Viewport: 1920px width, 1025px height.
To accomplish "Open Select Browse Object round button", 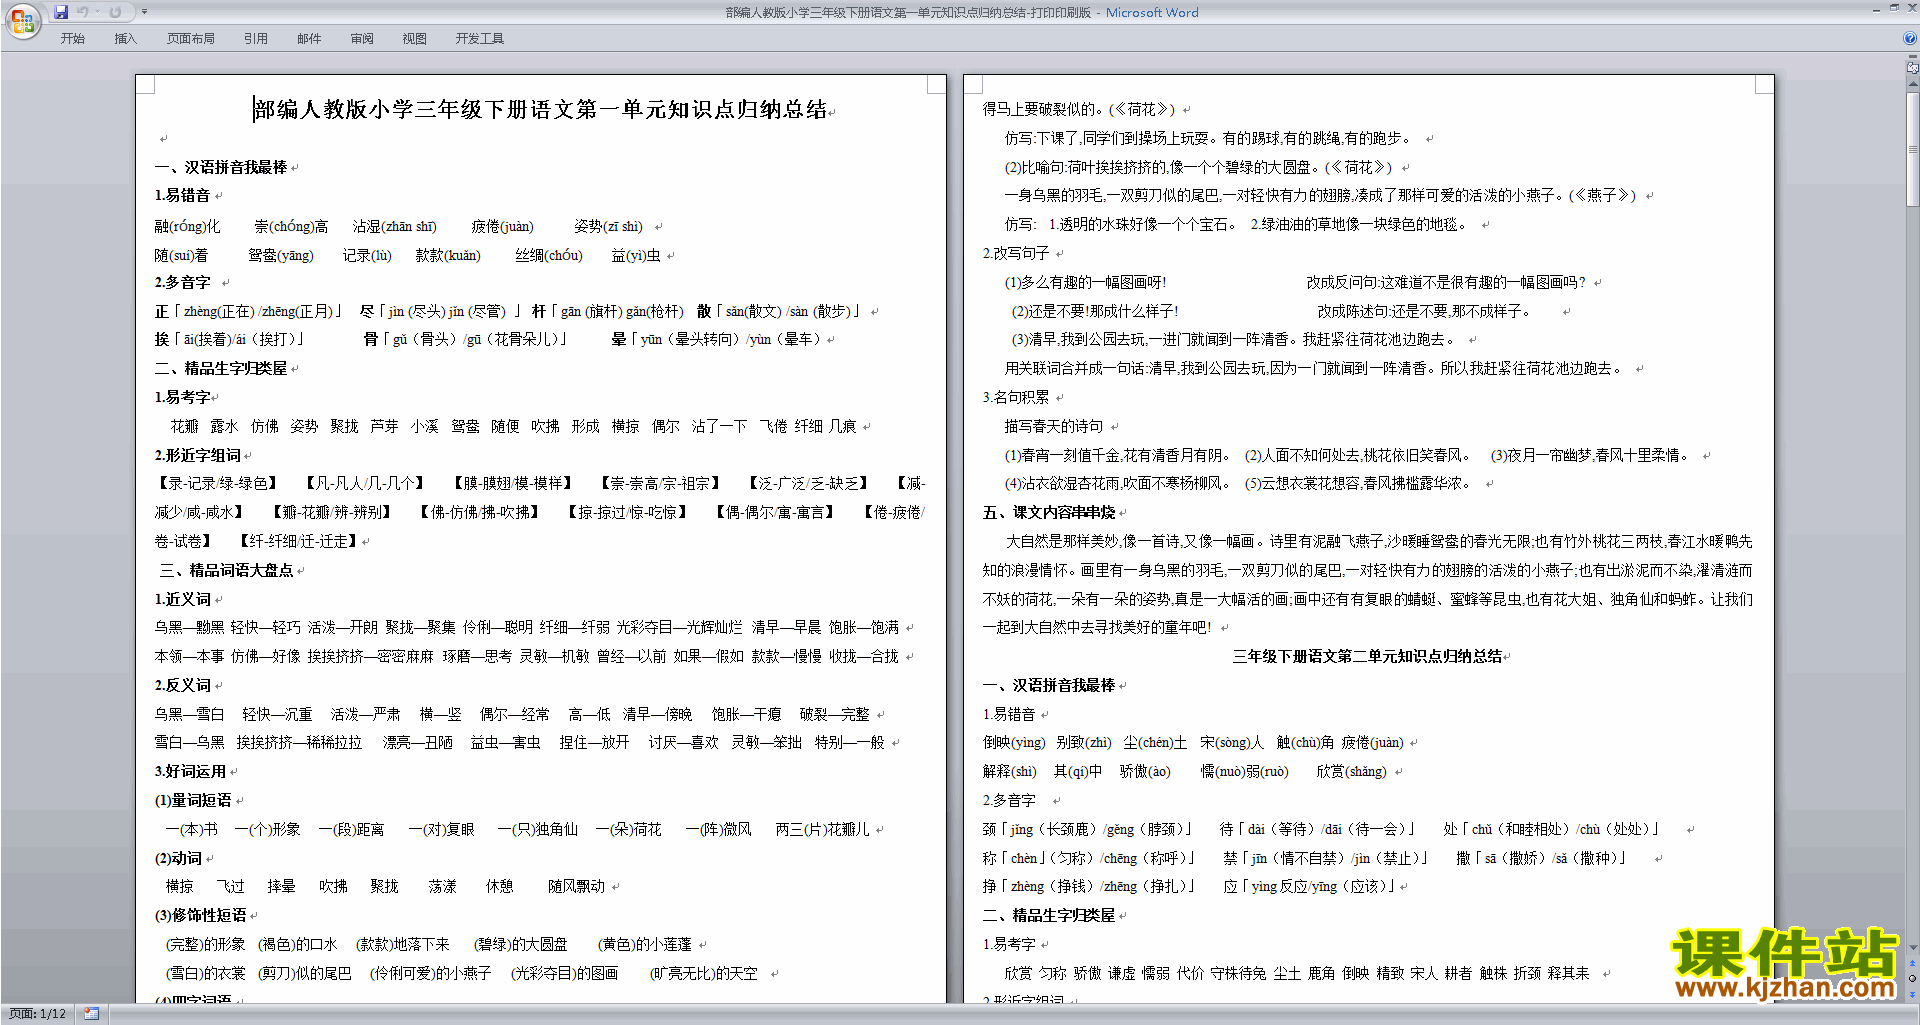I will (1912, 979).
